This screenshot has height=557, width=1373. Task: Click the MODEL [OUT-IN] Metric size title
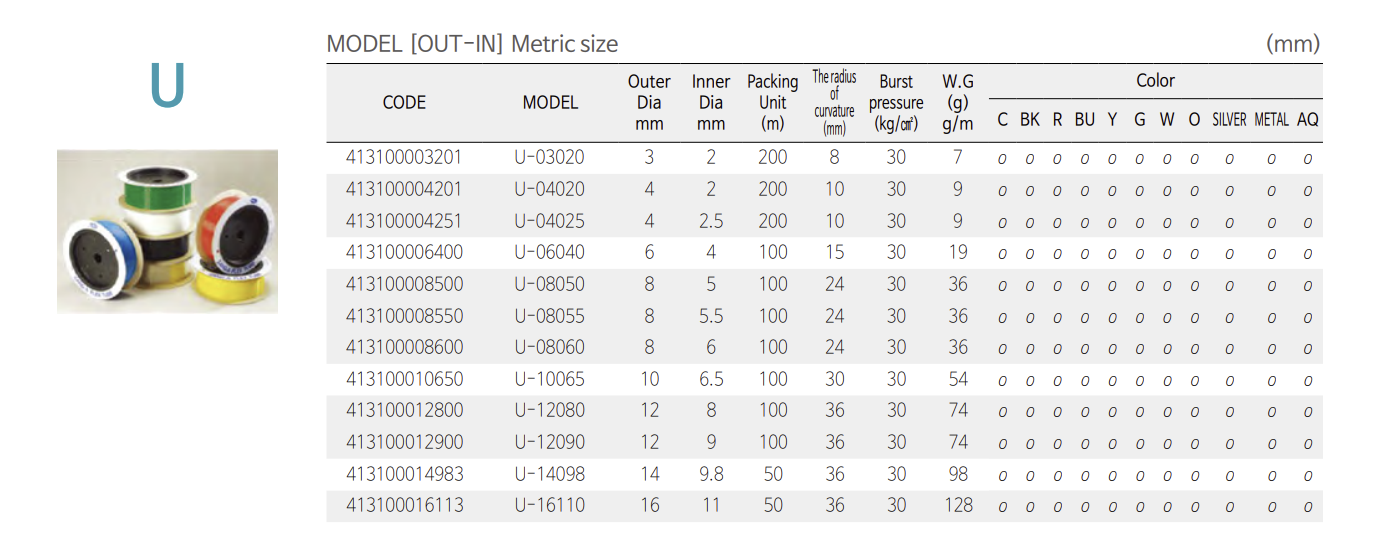(x=472, y=44)
